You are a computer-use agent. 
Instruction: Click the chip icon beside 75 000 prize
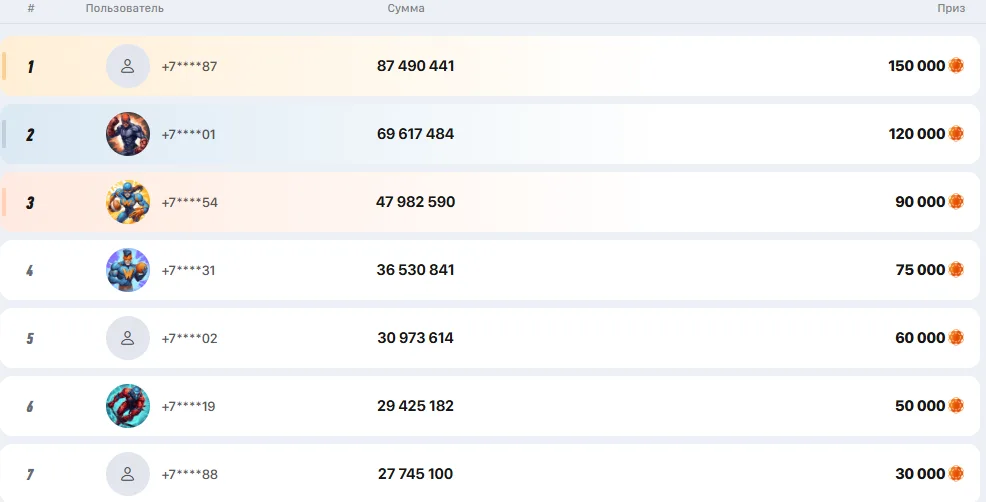pos(956,269)
